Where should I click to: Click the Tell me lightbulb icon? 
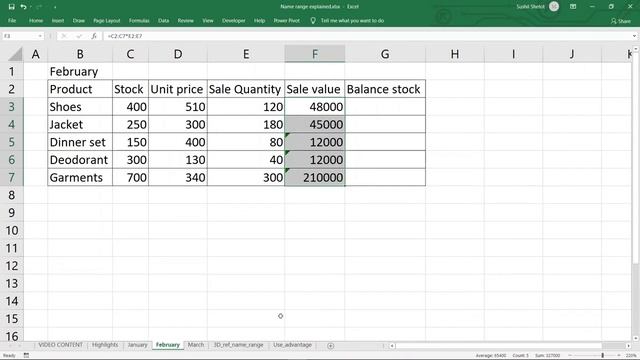click(x=313, y=20)
